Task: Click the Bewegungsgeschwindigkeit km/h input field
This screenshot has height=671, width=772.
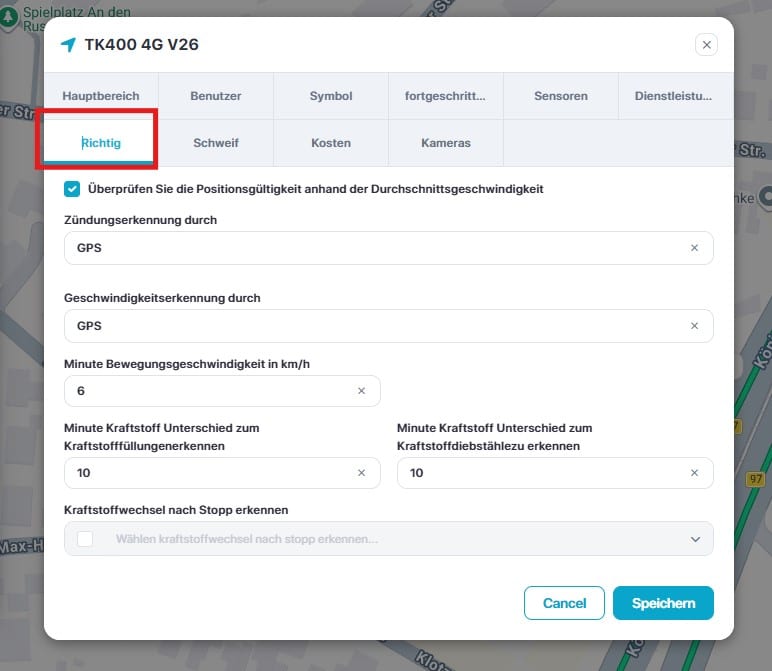Action: coord(210,391)
